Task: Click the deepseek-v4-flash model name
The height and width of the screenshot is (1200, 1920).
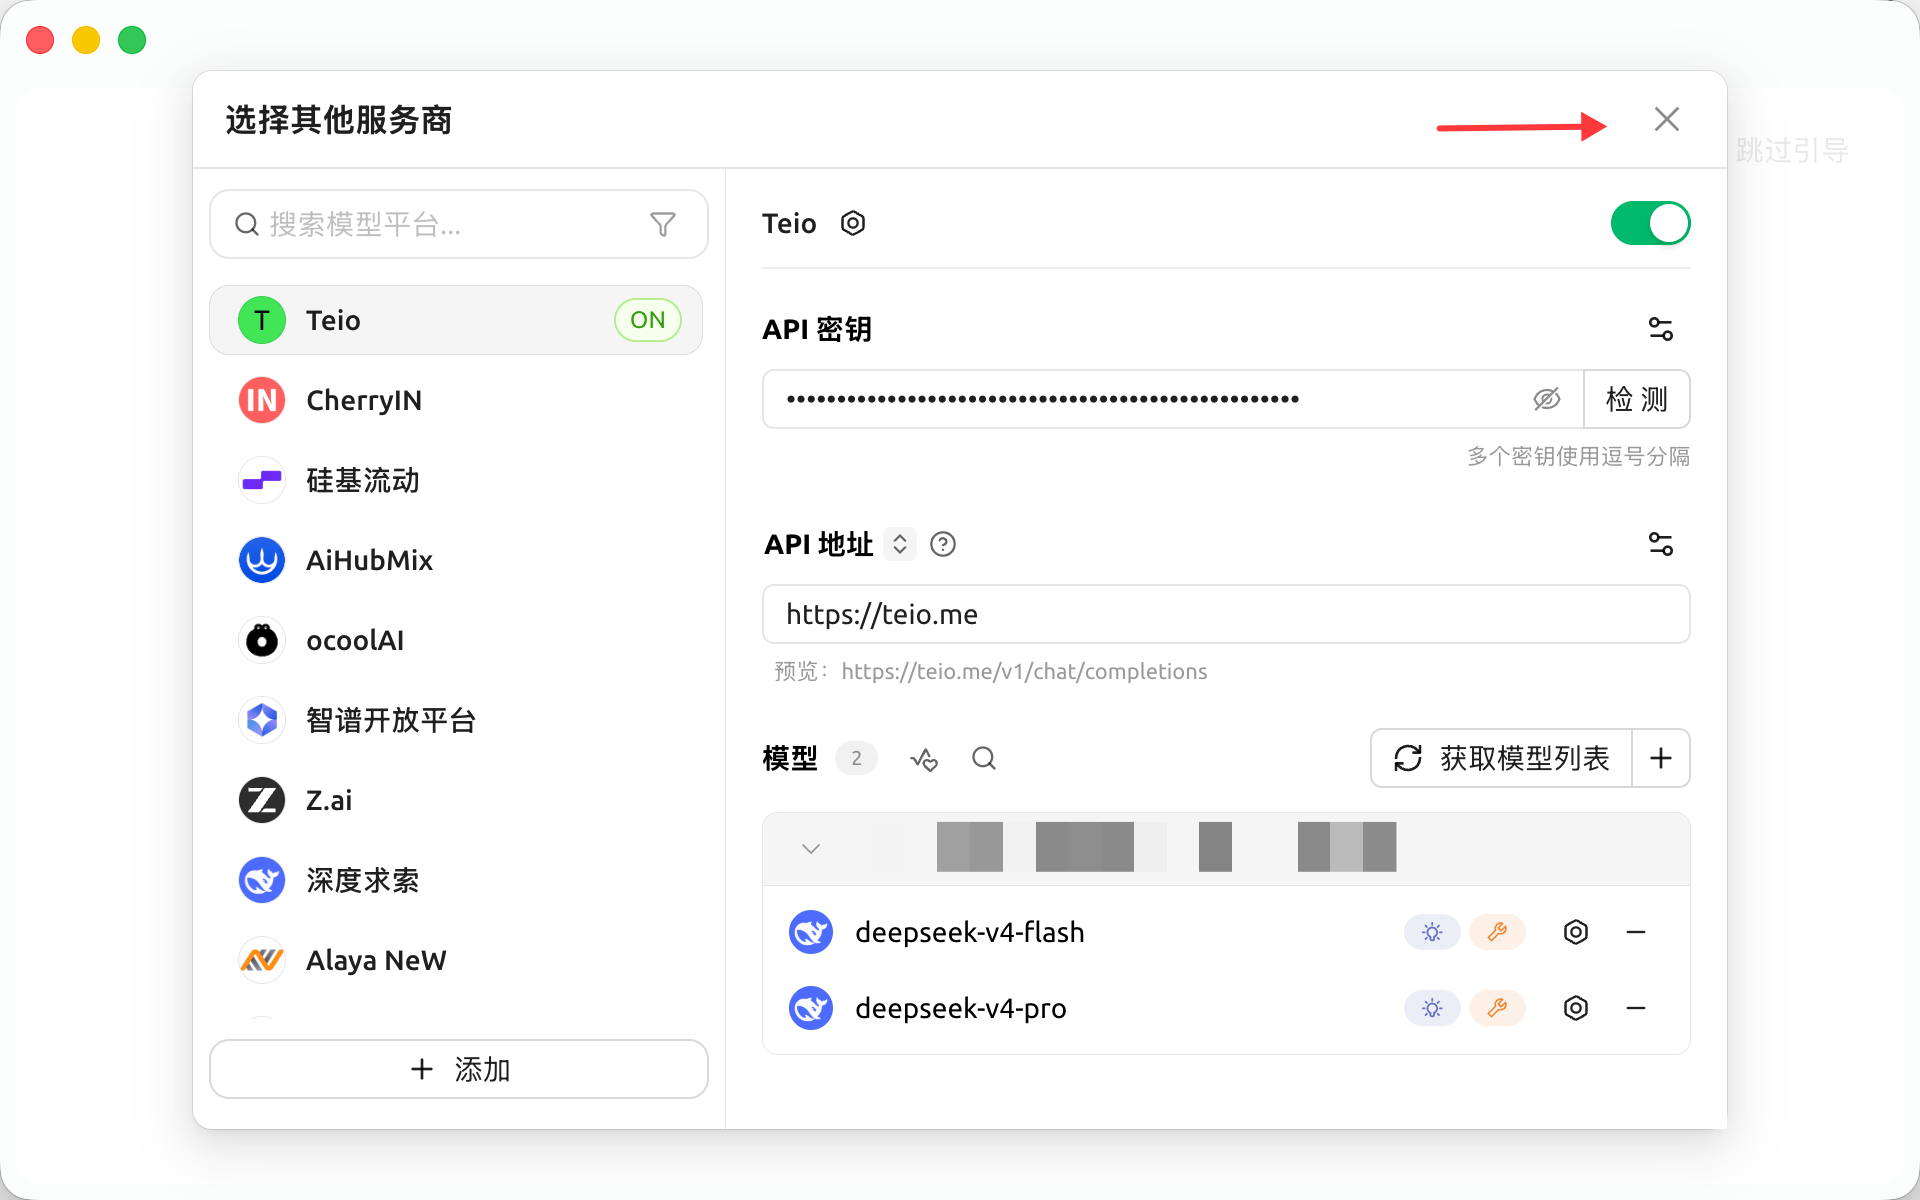Action: tap(970, 932)
